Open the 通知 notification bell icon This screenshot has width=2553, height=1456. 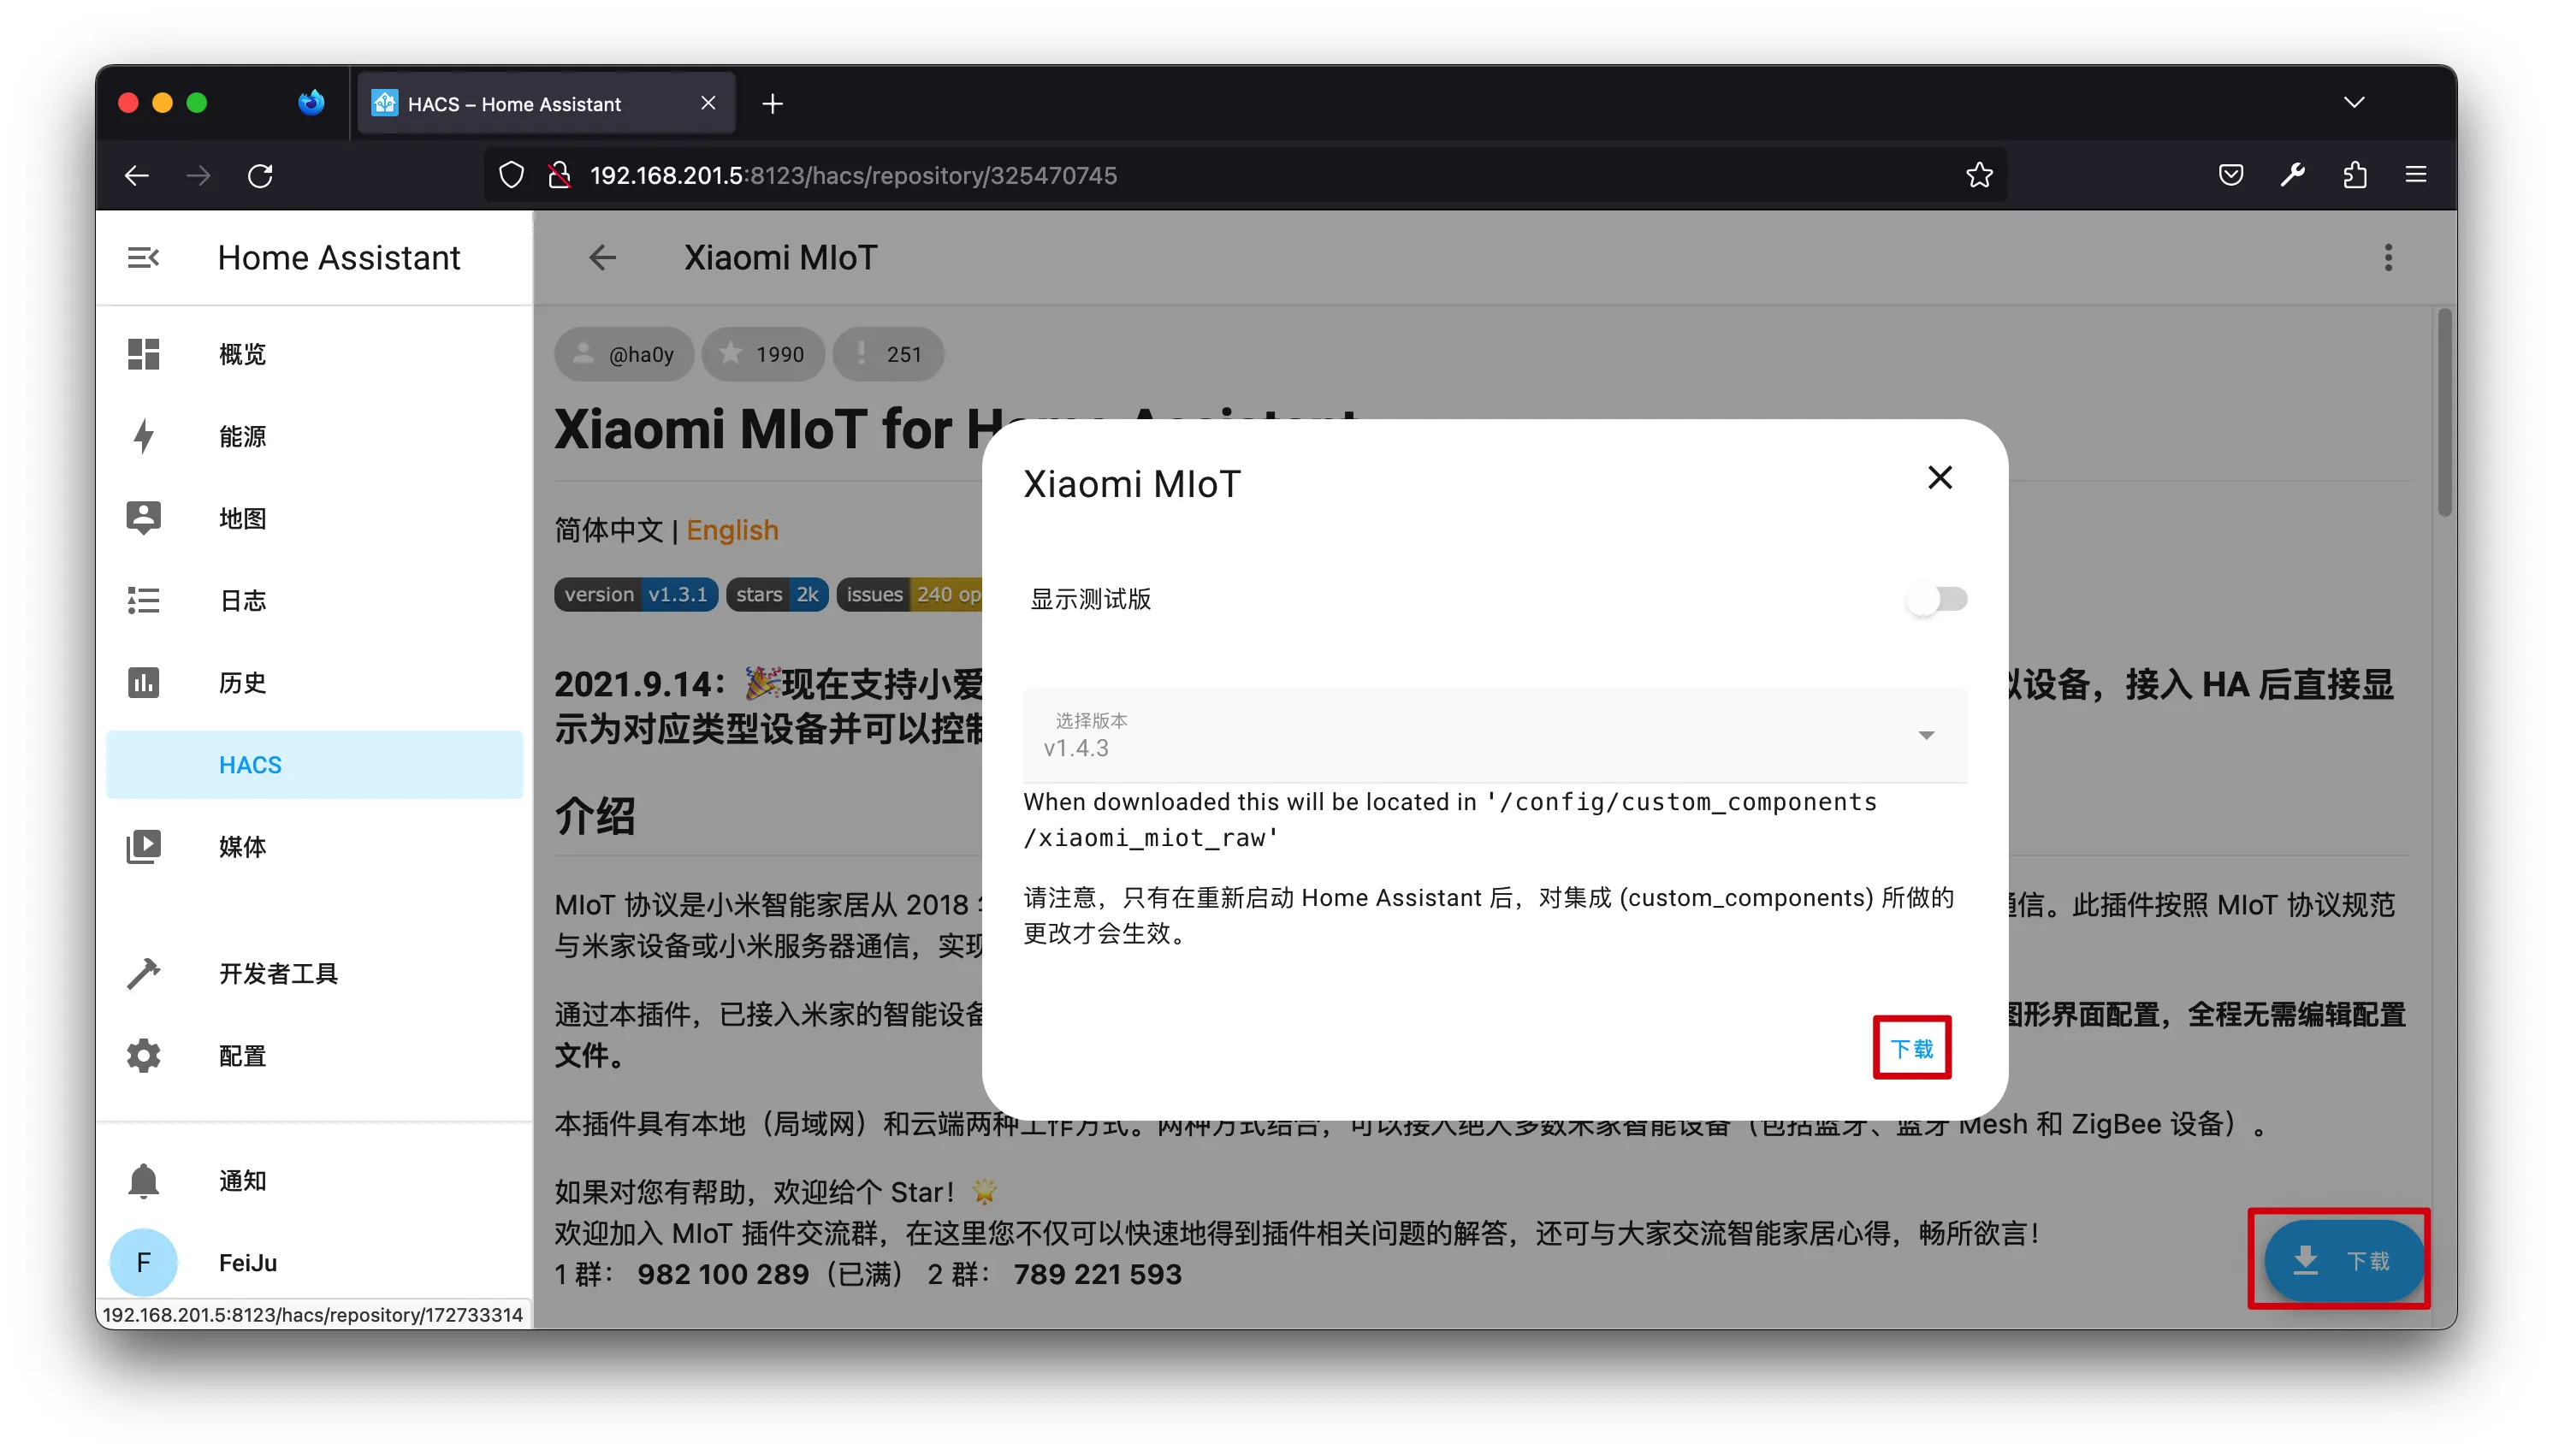tap(143, 1180)
